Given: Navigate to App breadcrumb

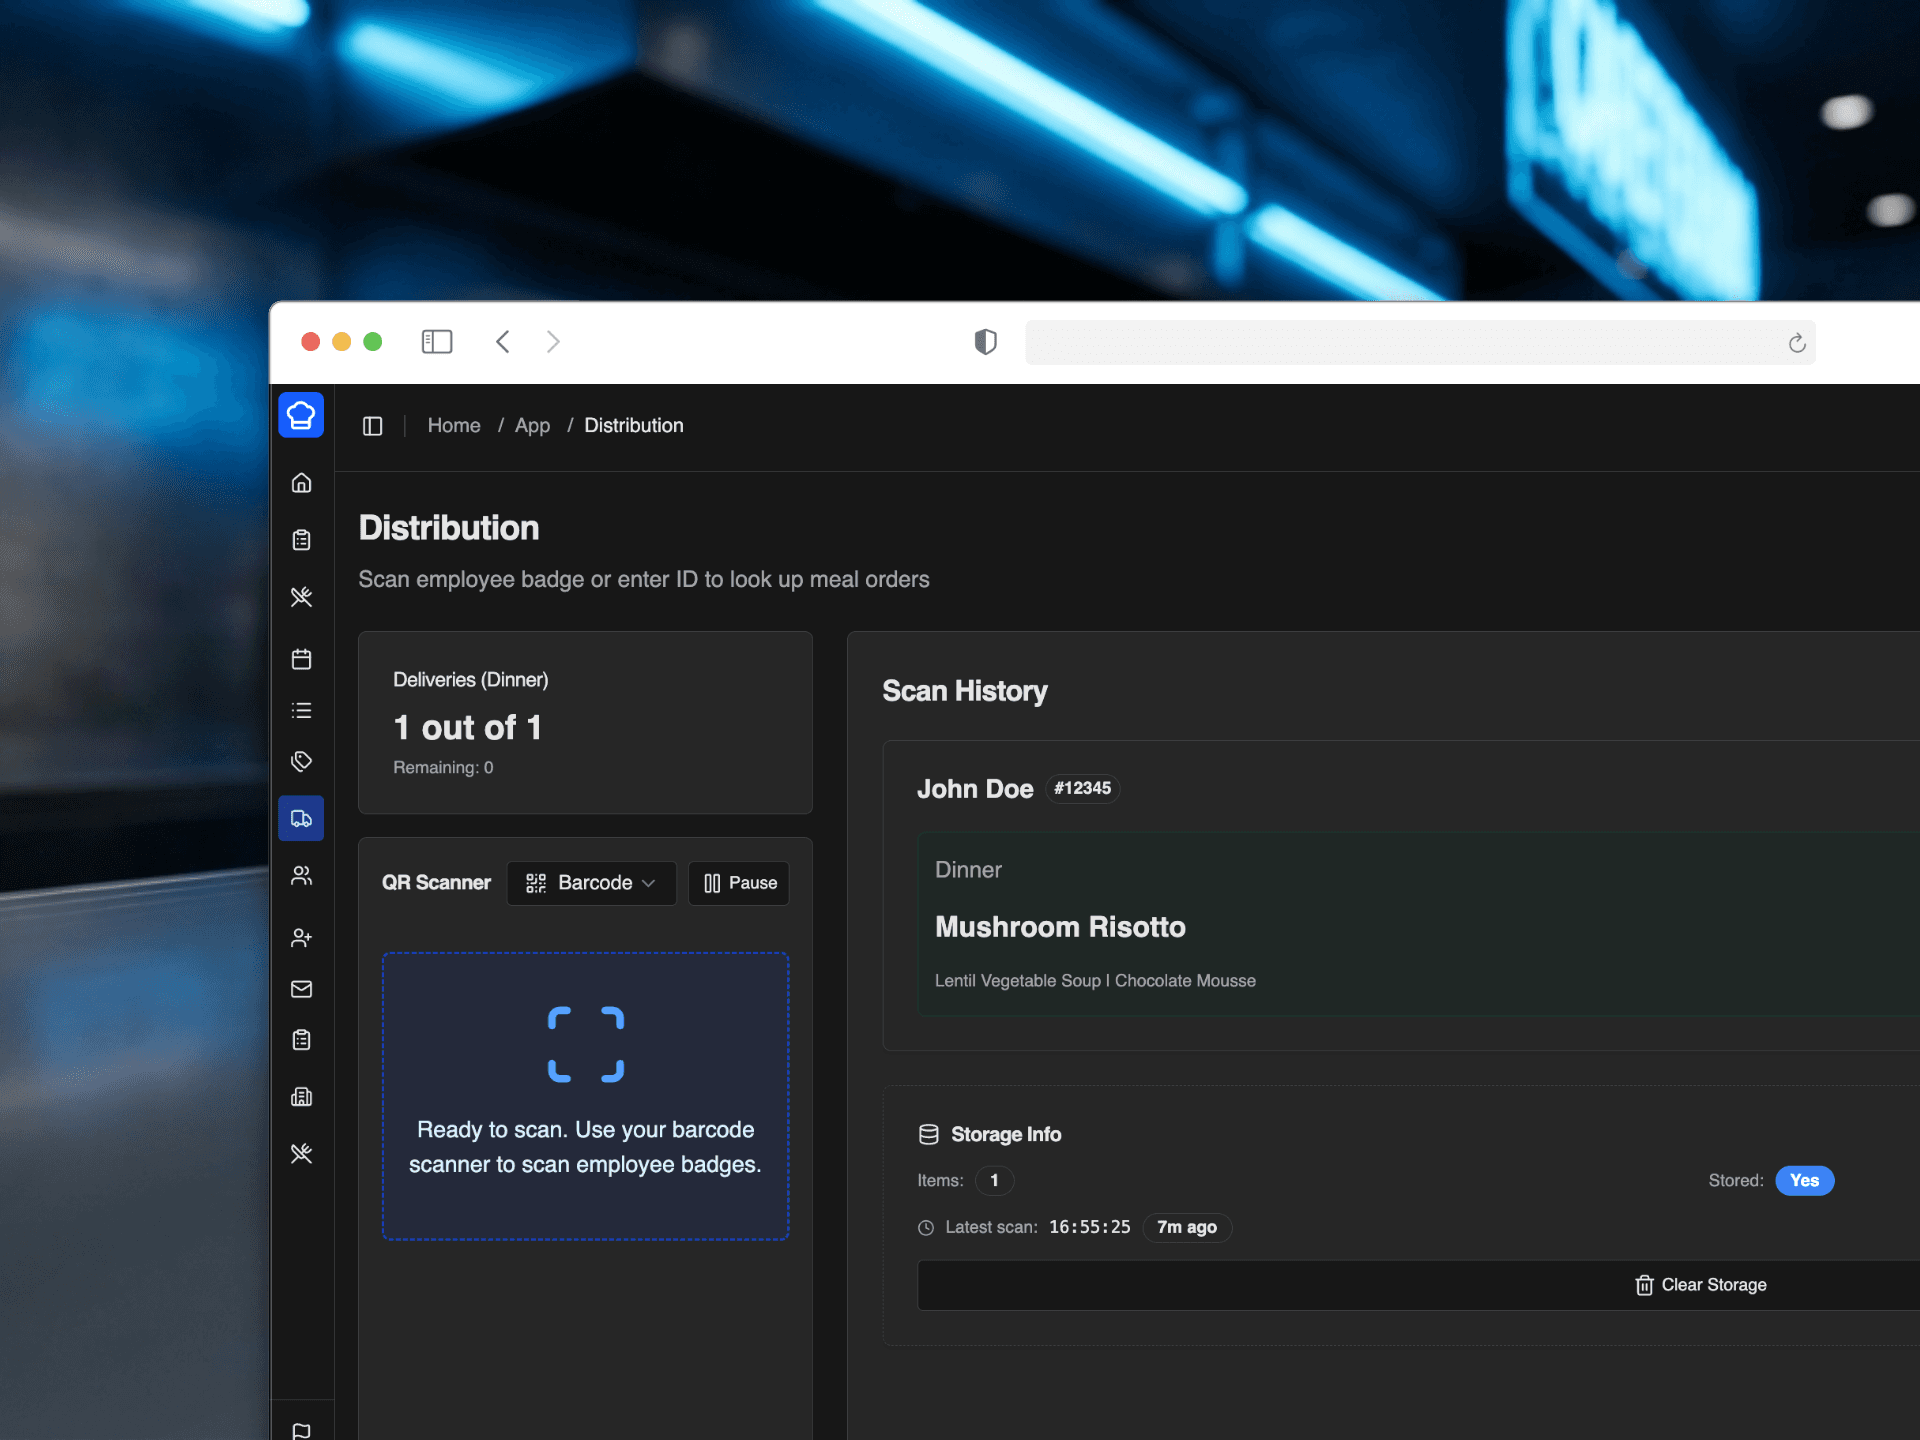Looking at the screenshot, I should tap(532, 426).
